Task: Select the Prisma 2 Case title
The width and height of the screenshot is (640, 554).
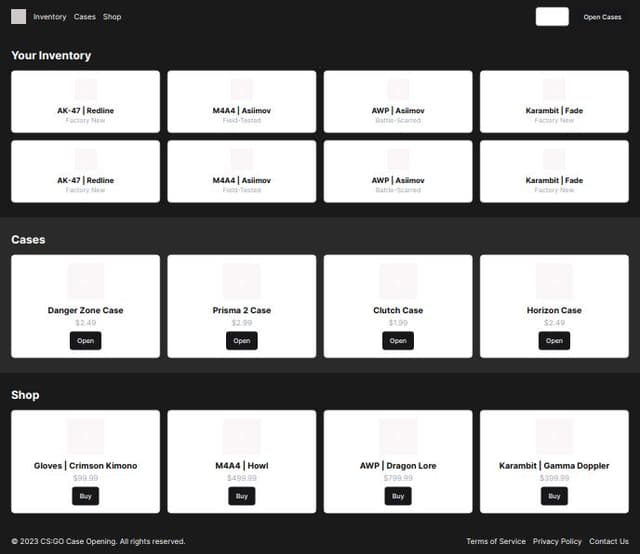Action: click(242, 310)
